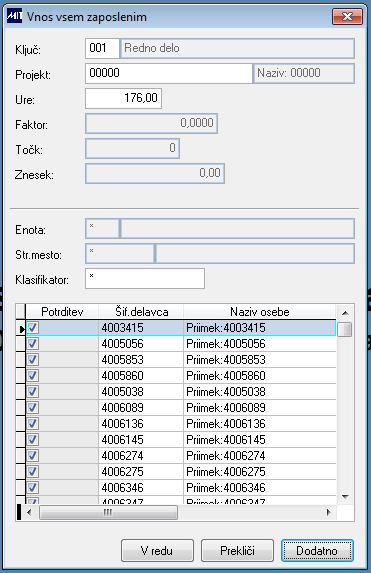Select name cell Priimek:4005853
Viewport: 371px width, 573px height.
point(260,360)
